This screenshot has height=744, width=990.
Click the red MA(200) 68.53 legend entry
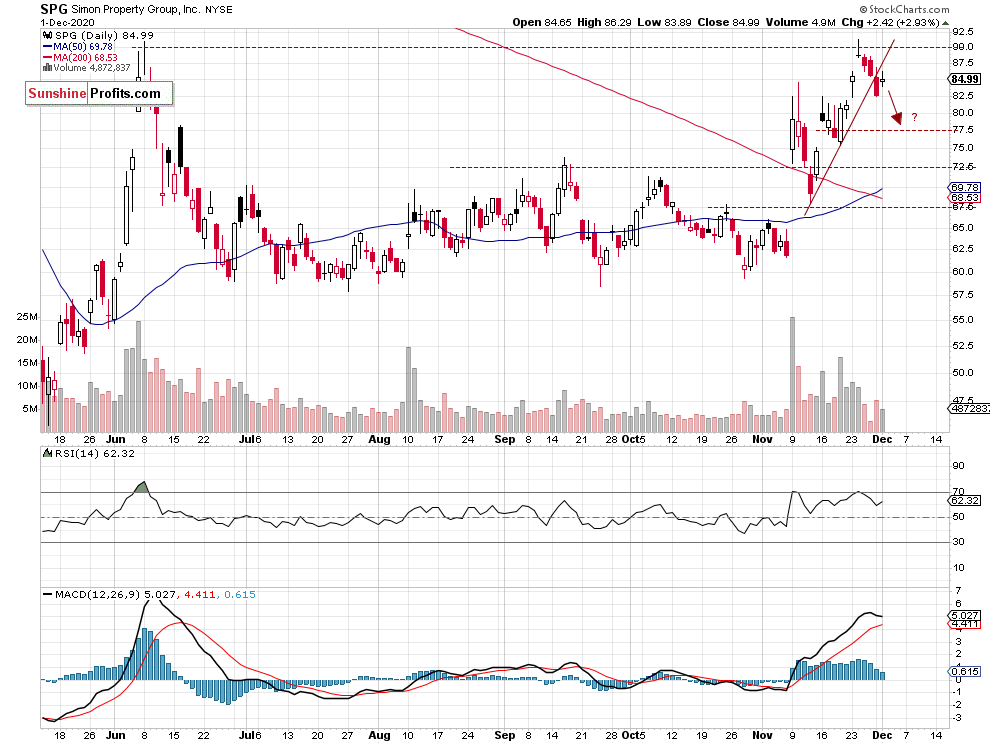(80, 57)
